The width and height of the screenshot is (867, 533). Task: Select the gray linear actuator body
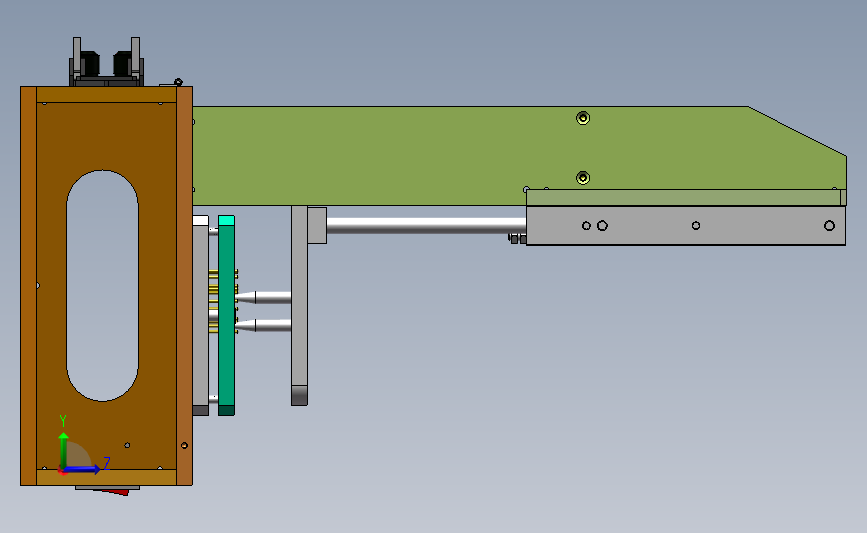coord(686,226)
